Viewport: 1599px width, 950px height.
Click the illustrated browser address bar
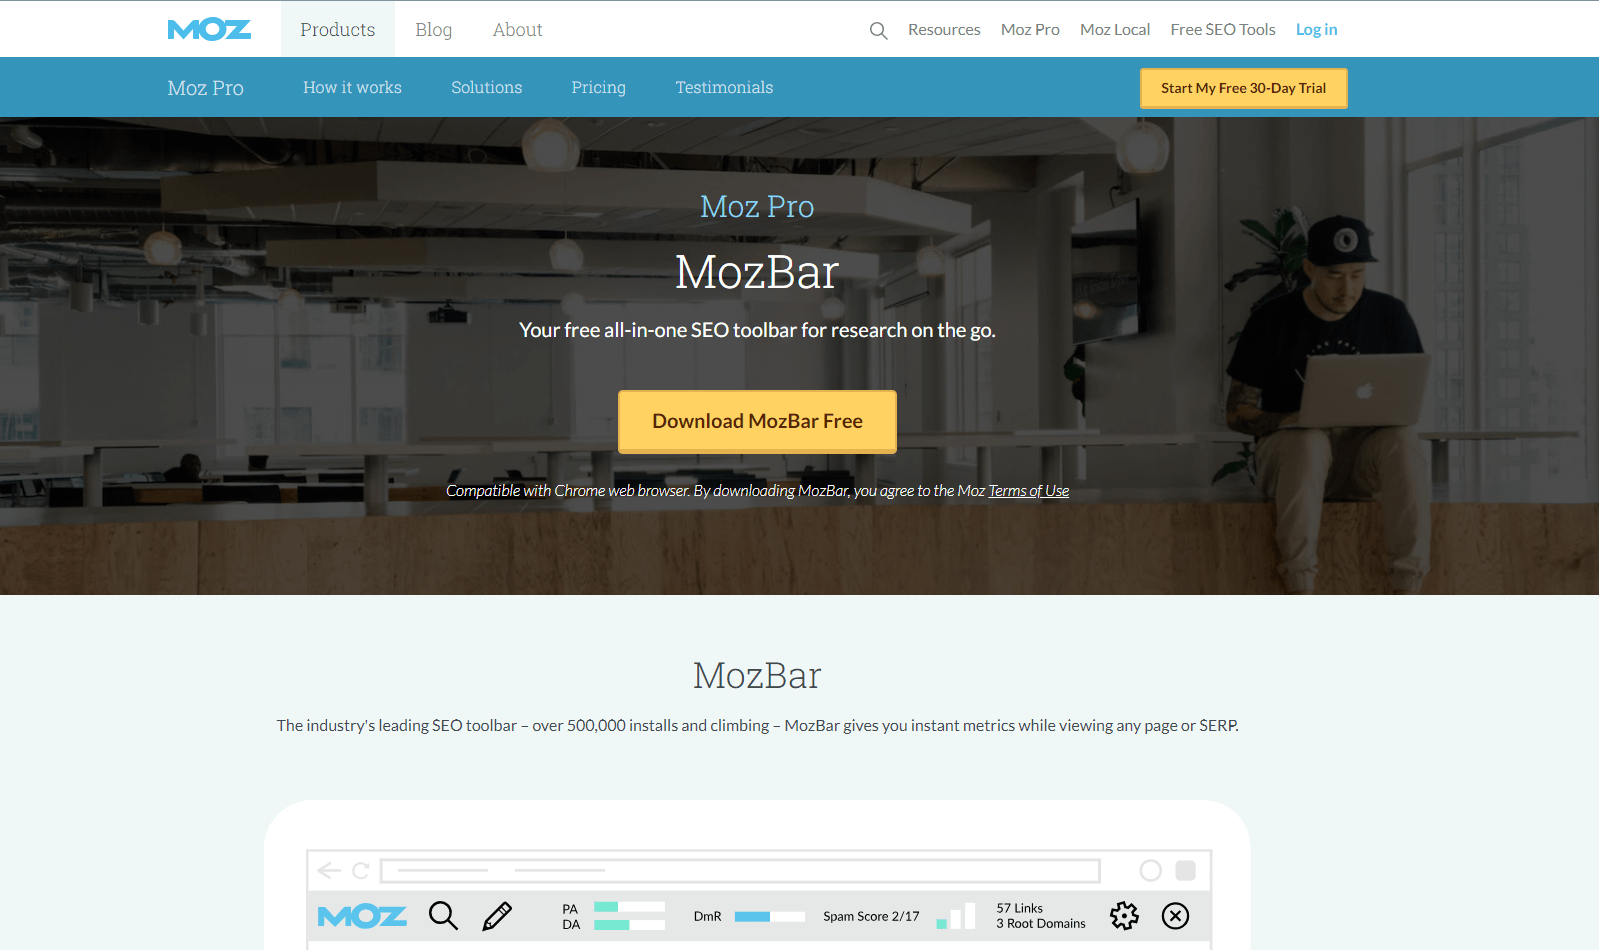(x=740, y=871)
